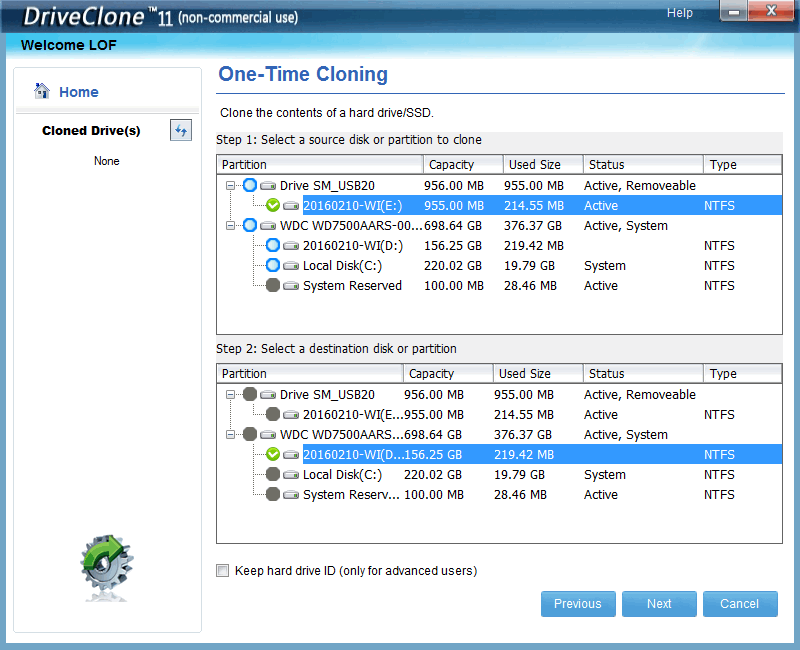The height and width of the screenshot is (650, 800).
Task: Sort destination list by Used Size column
Action: pos(538,373)
